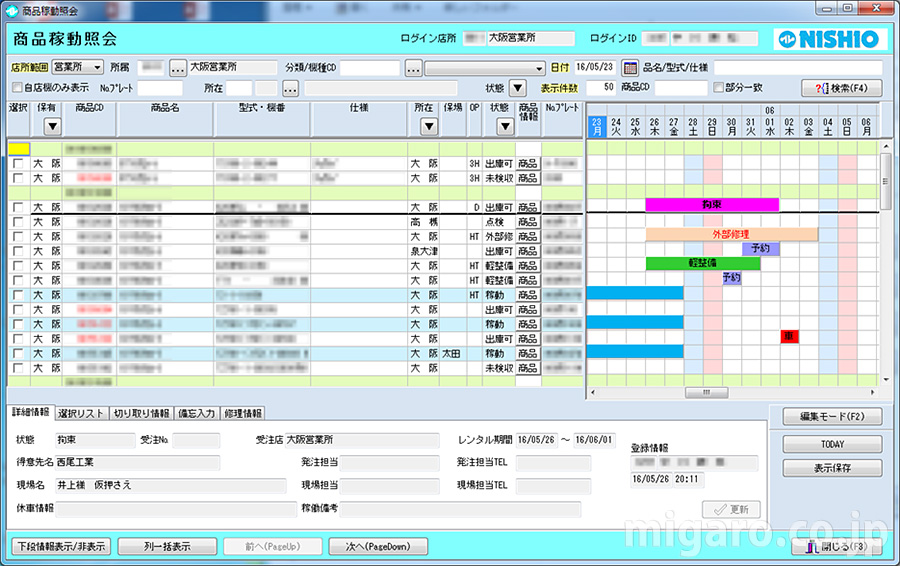The height and width of the screenshot is (566, 900).
Task: Check the selection box of the first product row
Action: pyautogui.click(x=18, y=163)
